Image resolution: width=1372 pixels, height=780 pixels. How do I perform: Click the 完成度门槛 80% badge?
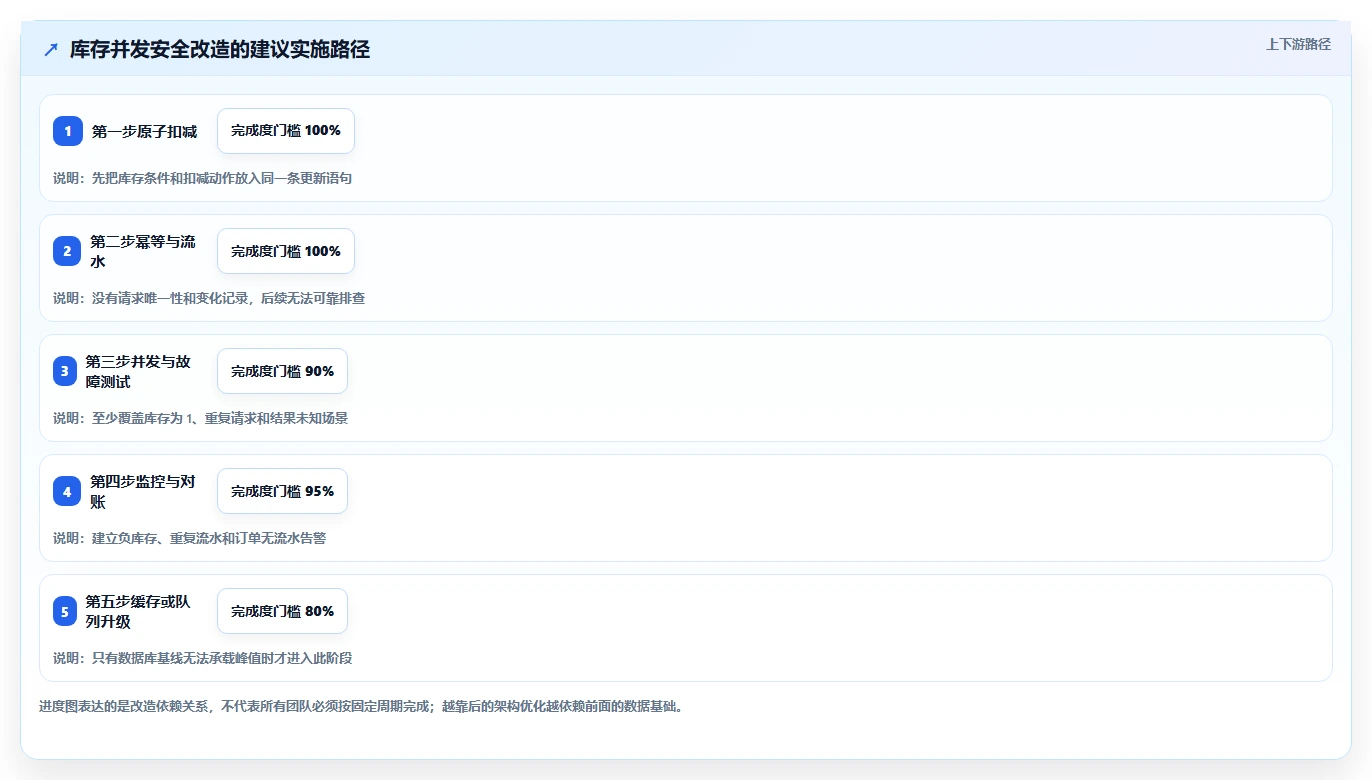[x=282, y=611]
